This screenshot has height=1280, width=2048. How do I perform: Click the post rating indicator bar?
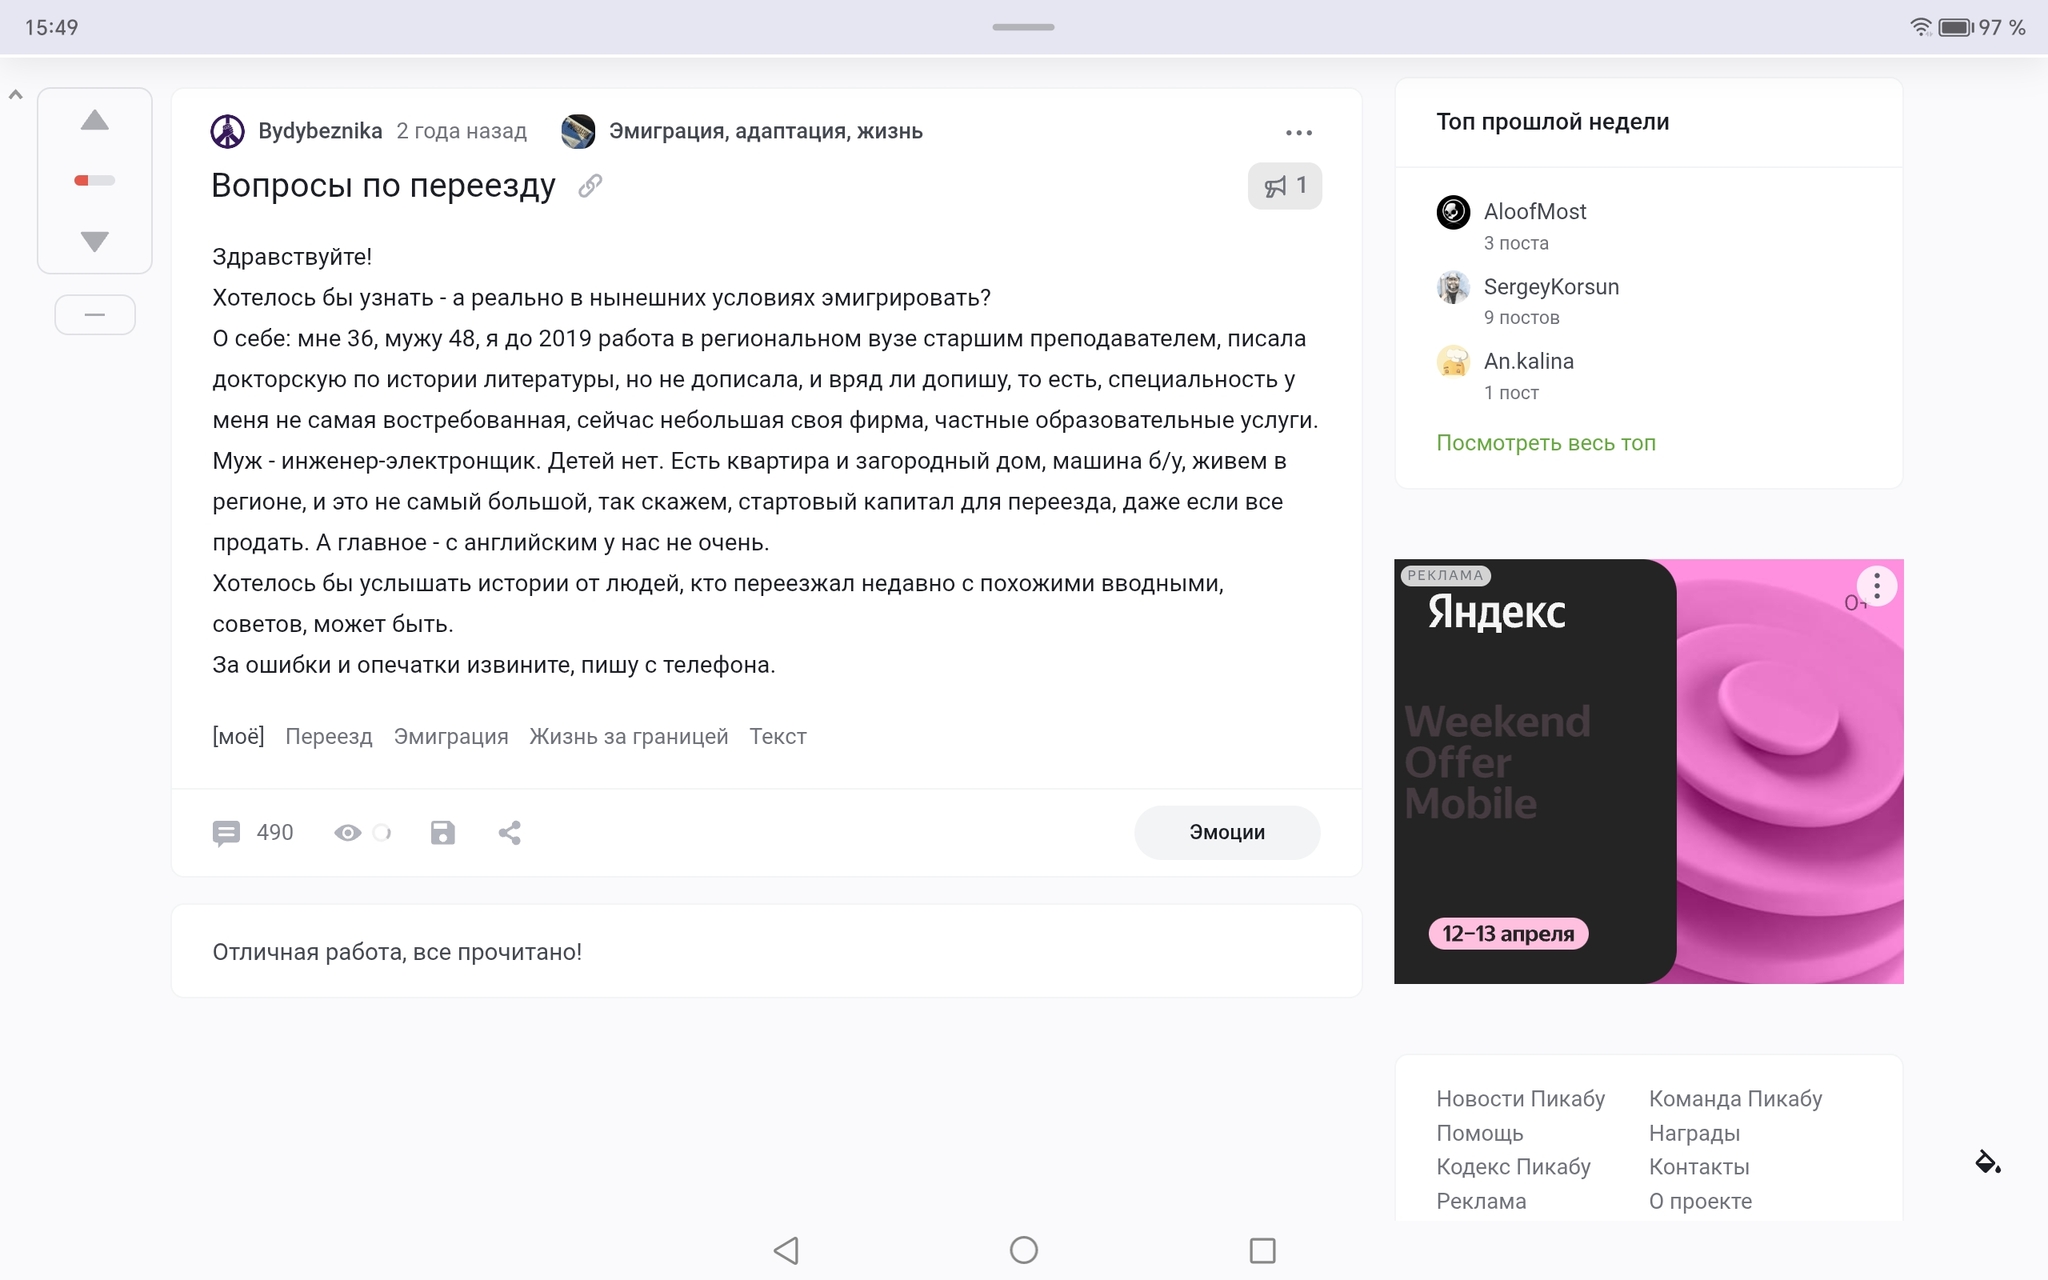click(95, 181)
